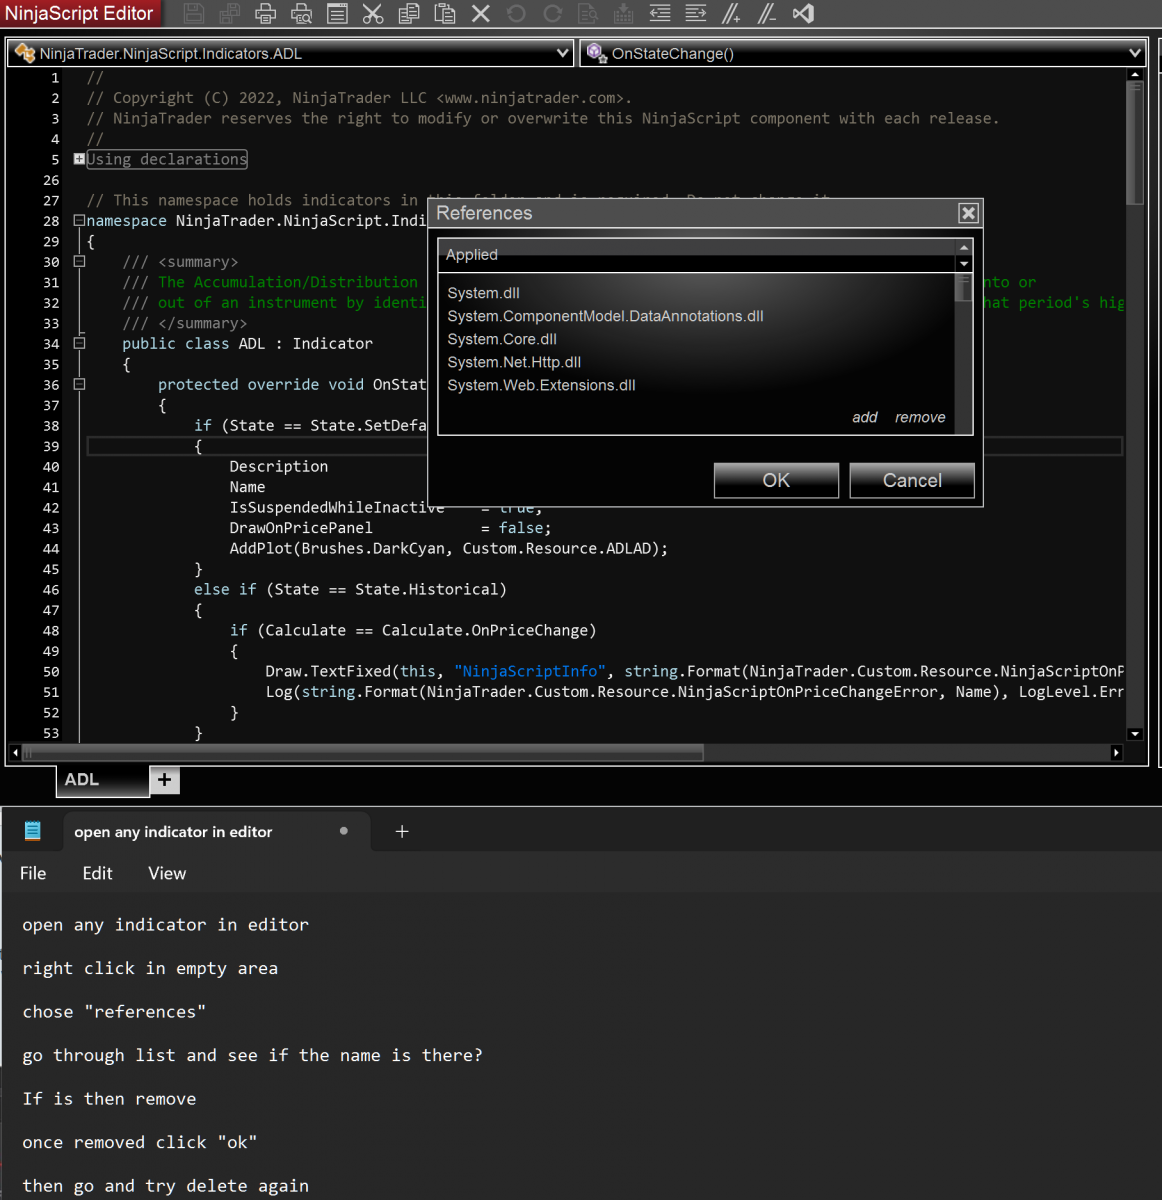Image resolution: width=1162 pixels, height=1200 pixels.
Task: Click the Save icon in NinjaScript Editor toolbar
Action: click(x=194, y=14)
